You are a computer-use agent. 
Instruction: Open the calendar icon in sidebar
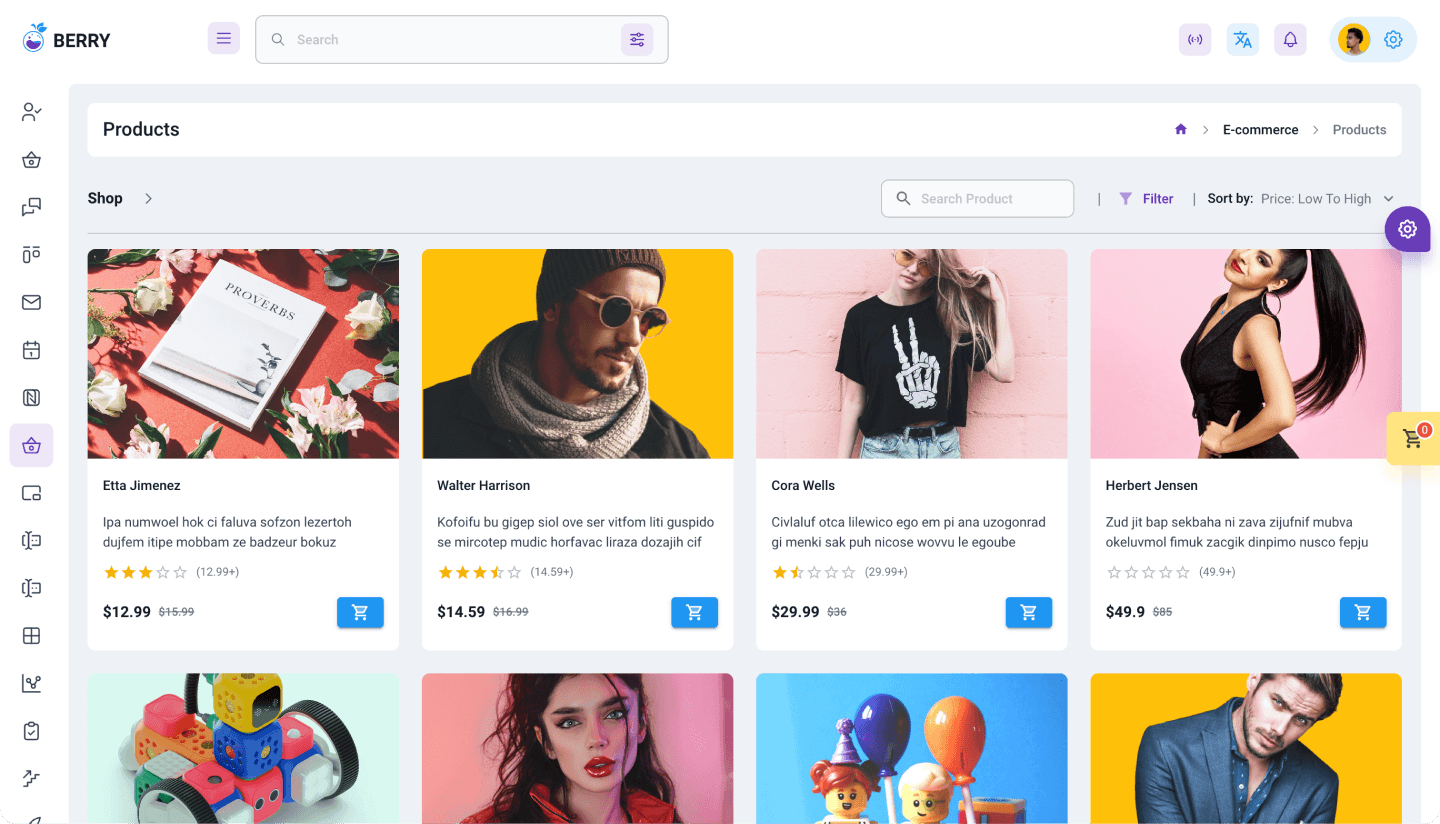pos(31,350)
